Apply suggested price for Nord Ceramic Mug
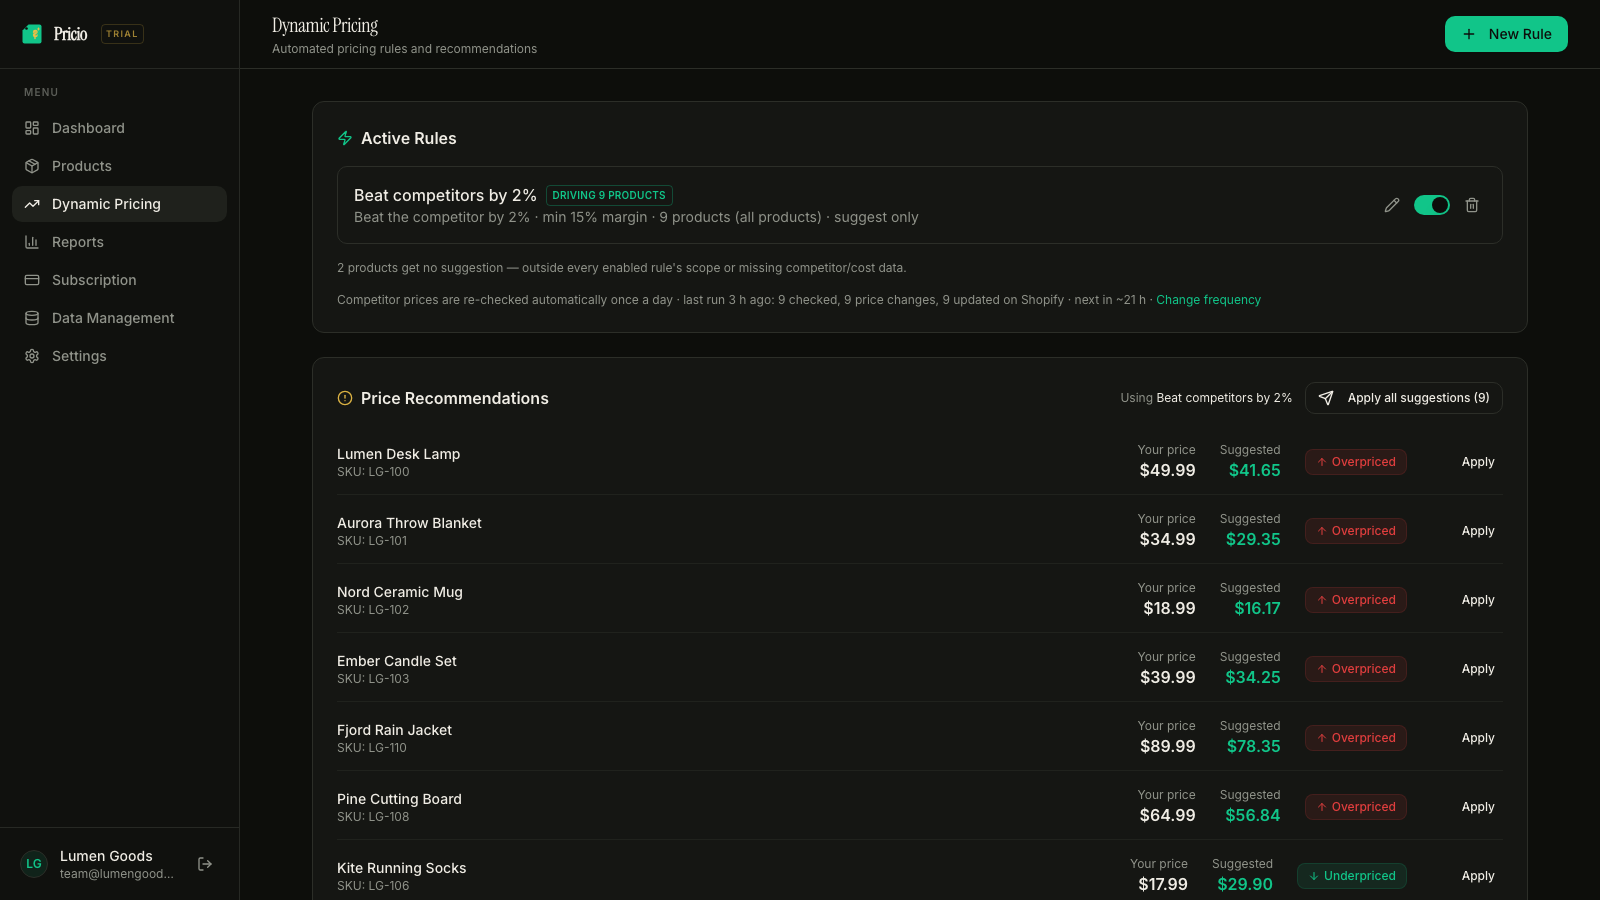The image size is (1600, 900). 1478,600
